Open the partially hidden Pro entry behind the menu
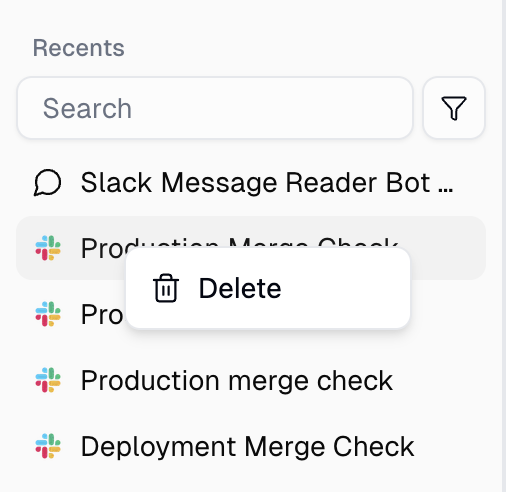The height and width of the screenshot is (492, 506). pos(71,314)
